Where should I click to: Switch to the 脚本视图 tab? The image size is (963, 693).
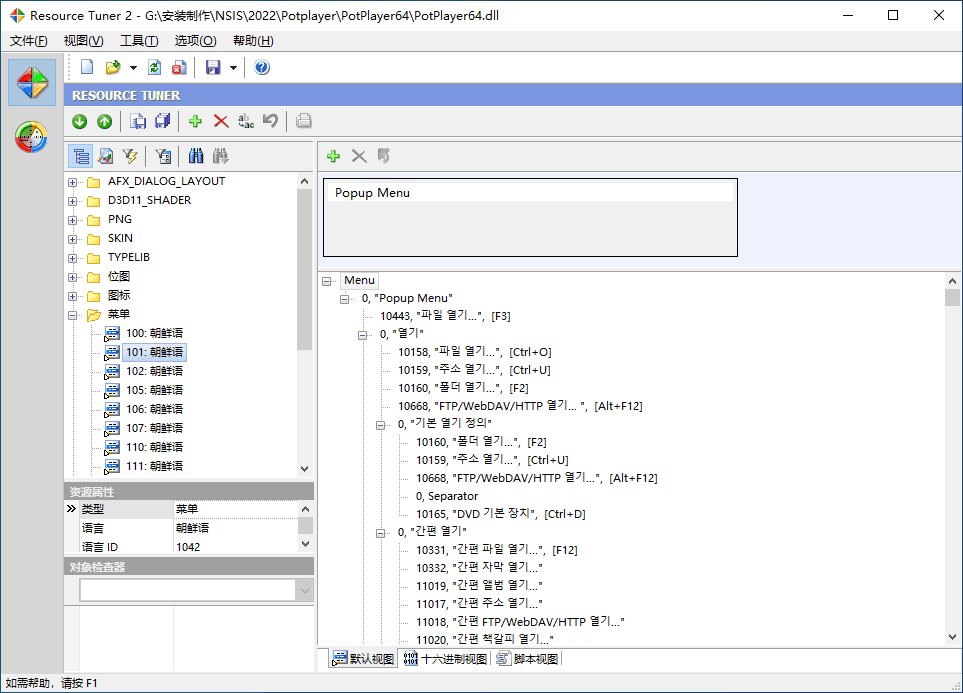527,659
